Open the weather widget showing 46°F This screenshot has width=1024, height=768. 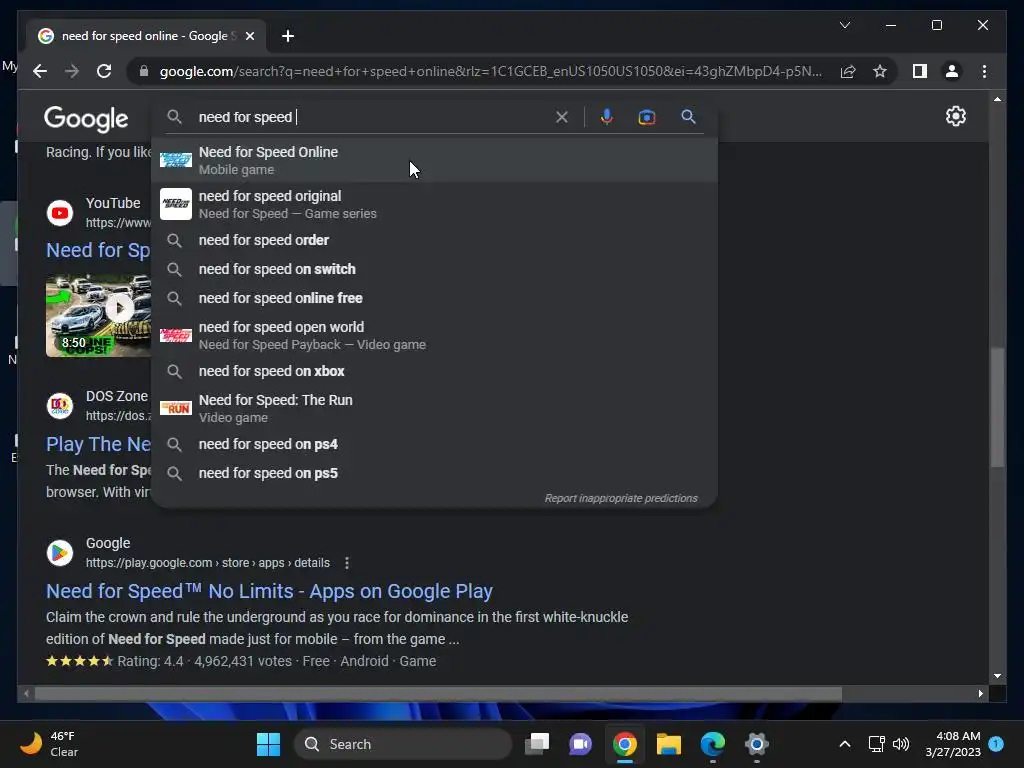[x=49, y=744]
